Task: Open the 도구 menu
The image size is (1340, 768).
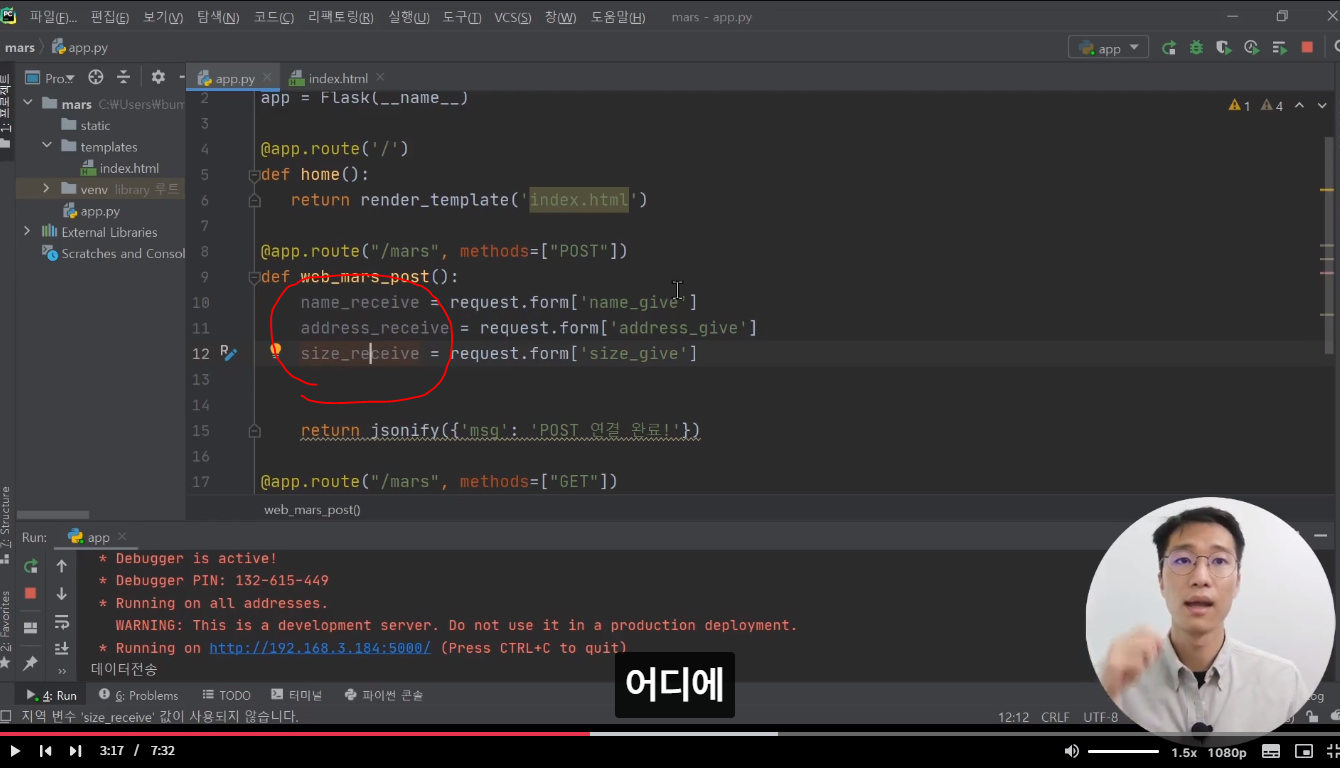Action: pos(461,17)
